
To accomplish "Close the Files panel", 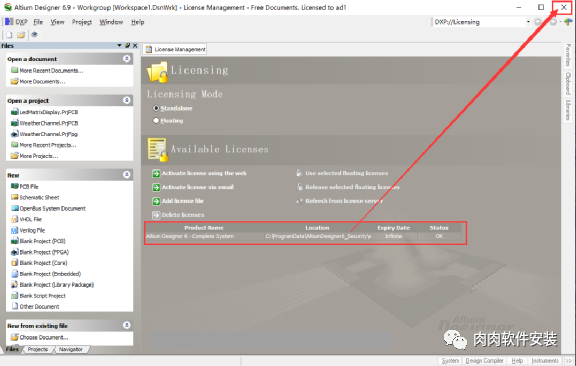I will (x=135, y=46).
